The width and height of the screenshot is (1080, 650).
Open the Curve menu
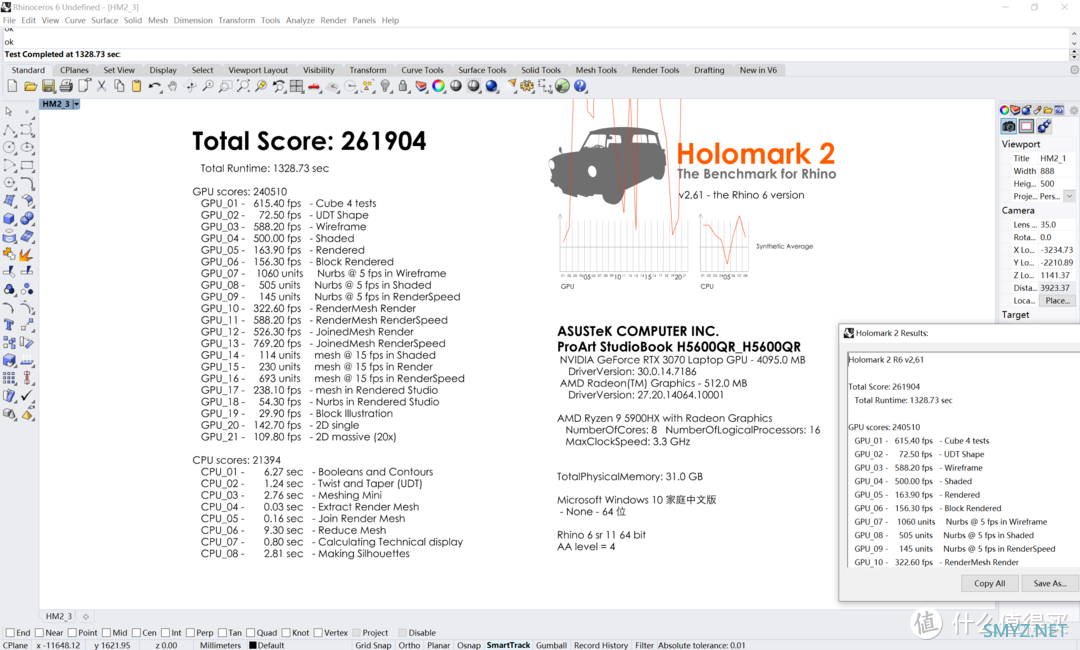click(x=75, y=21)
